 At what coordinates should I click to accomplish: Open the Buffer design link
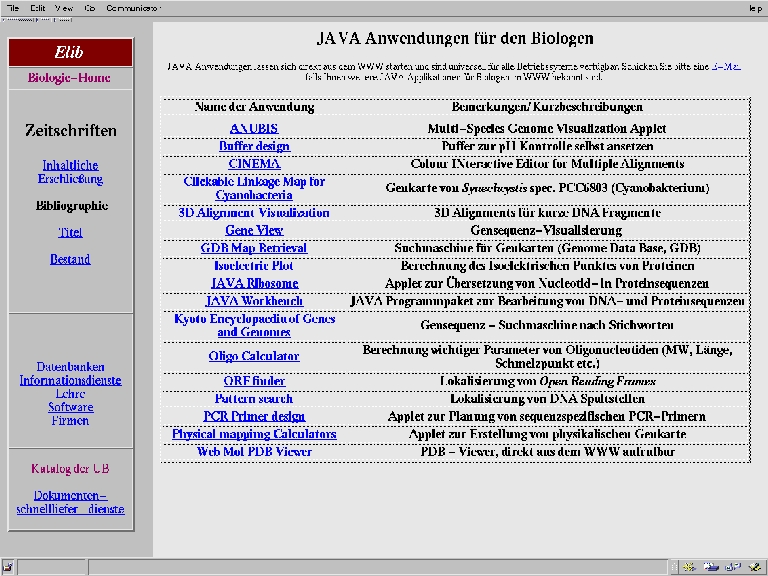254,146
